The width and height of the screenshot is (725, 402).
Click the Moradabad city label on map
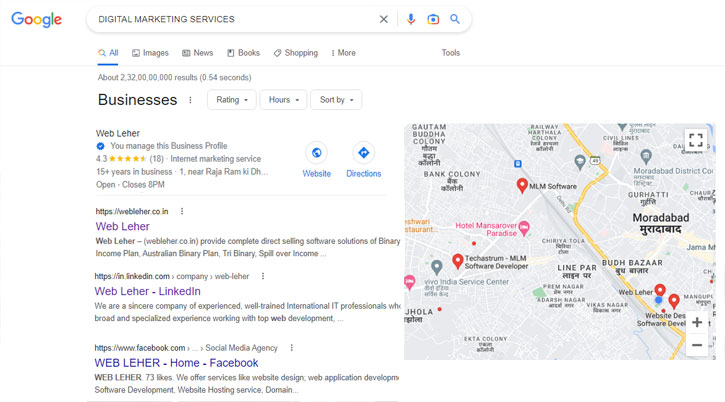tap(661, 224)
